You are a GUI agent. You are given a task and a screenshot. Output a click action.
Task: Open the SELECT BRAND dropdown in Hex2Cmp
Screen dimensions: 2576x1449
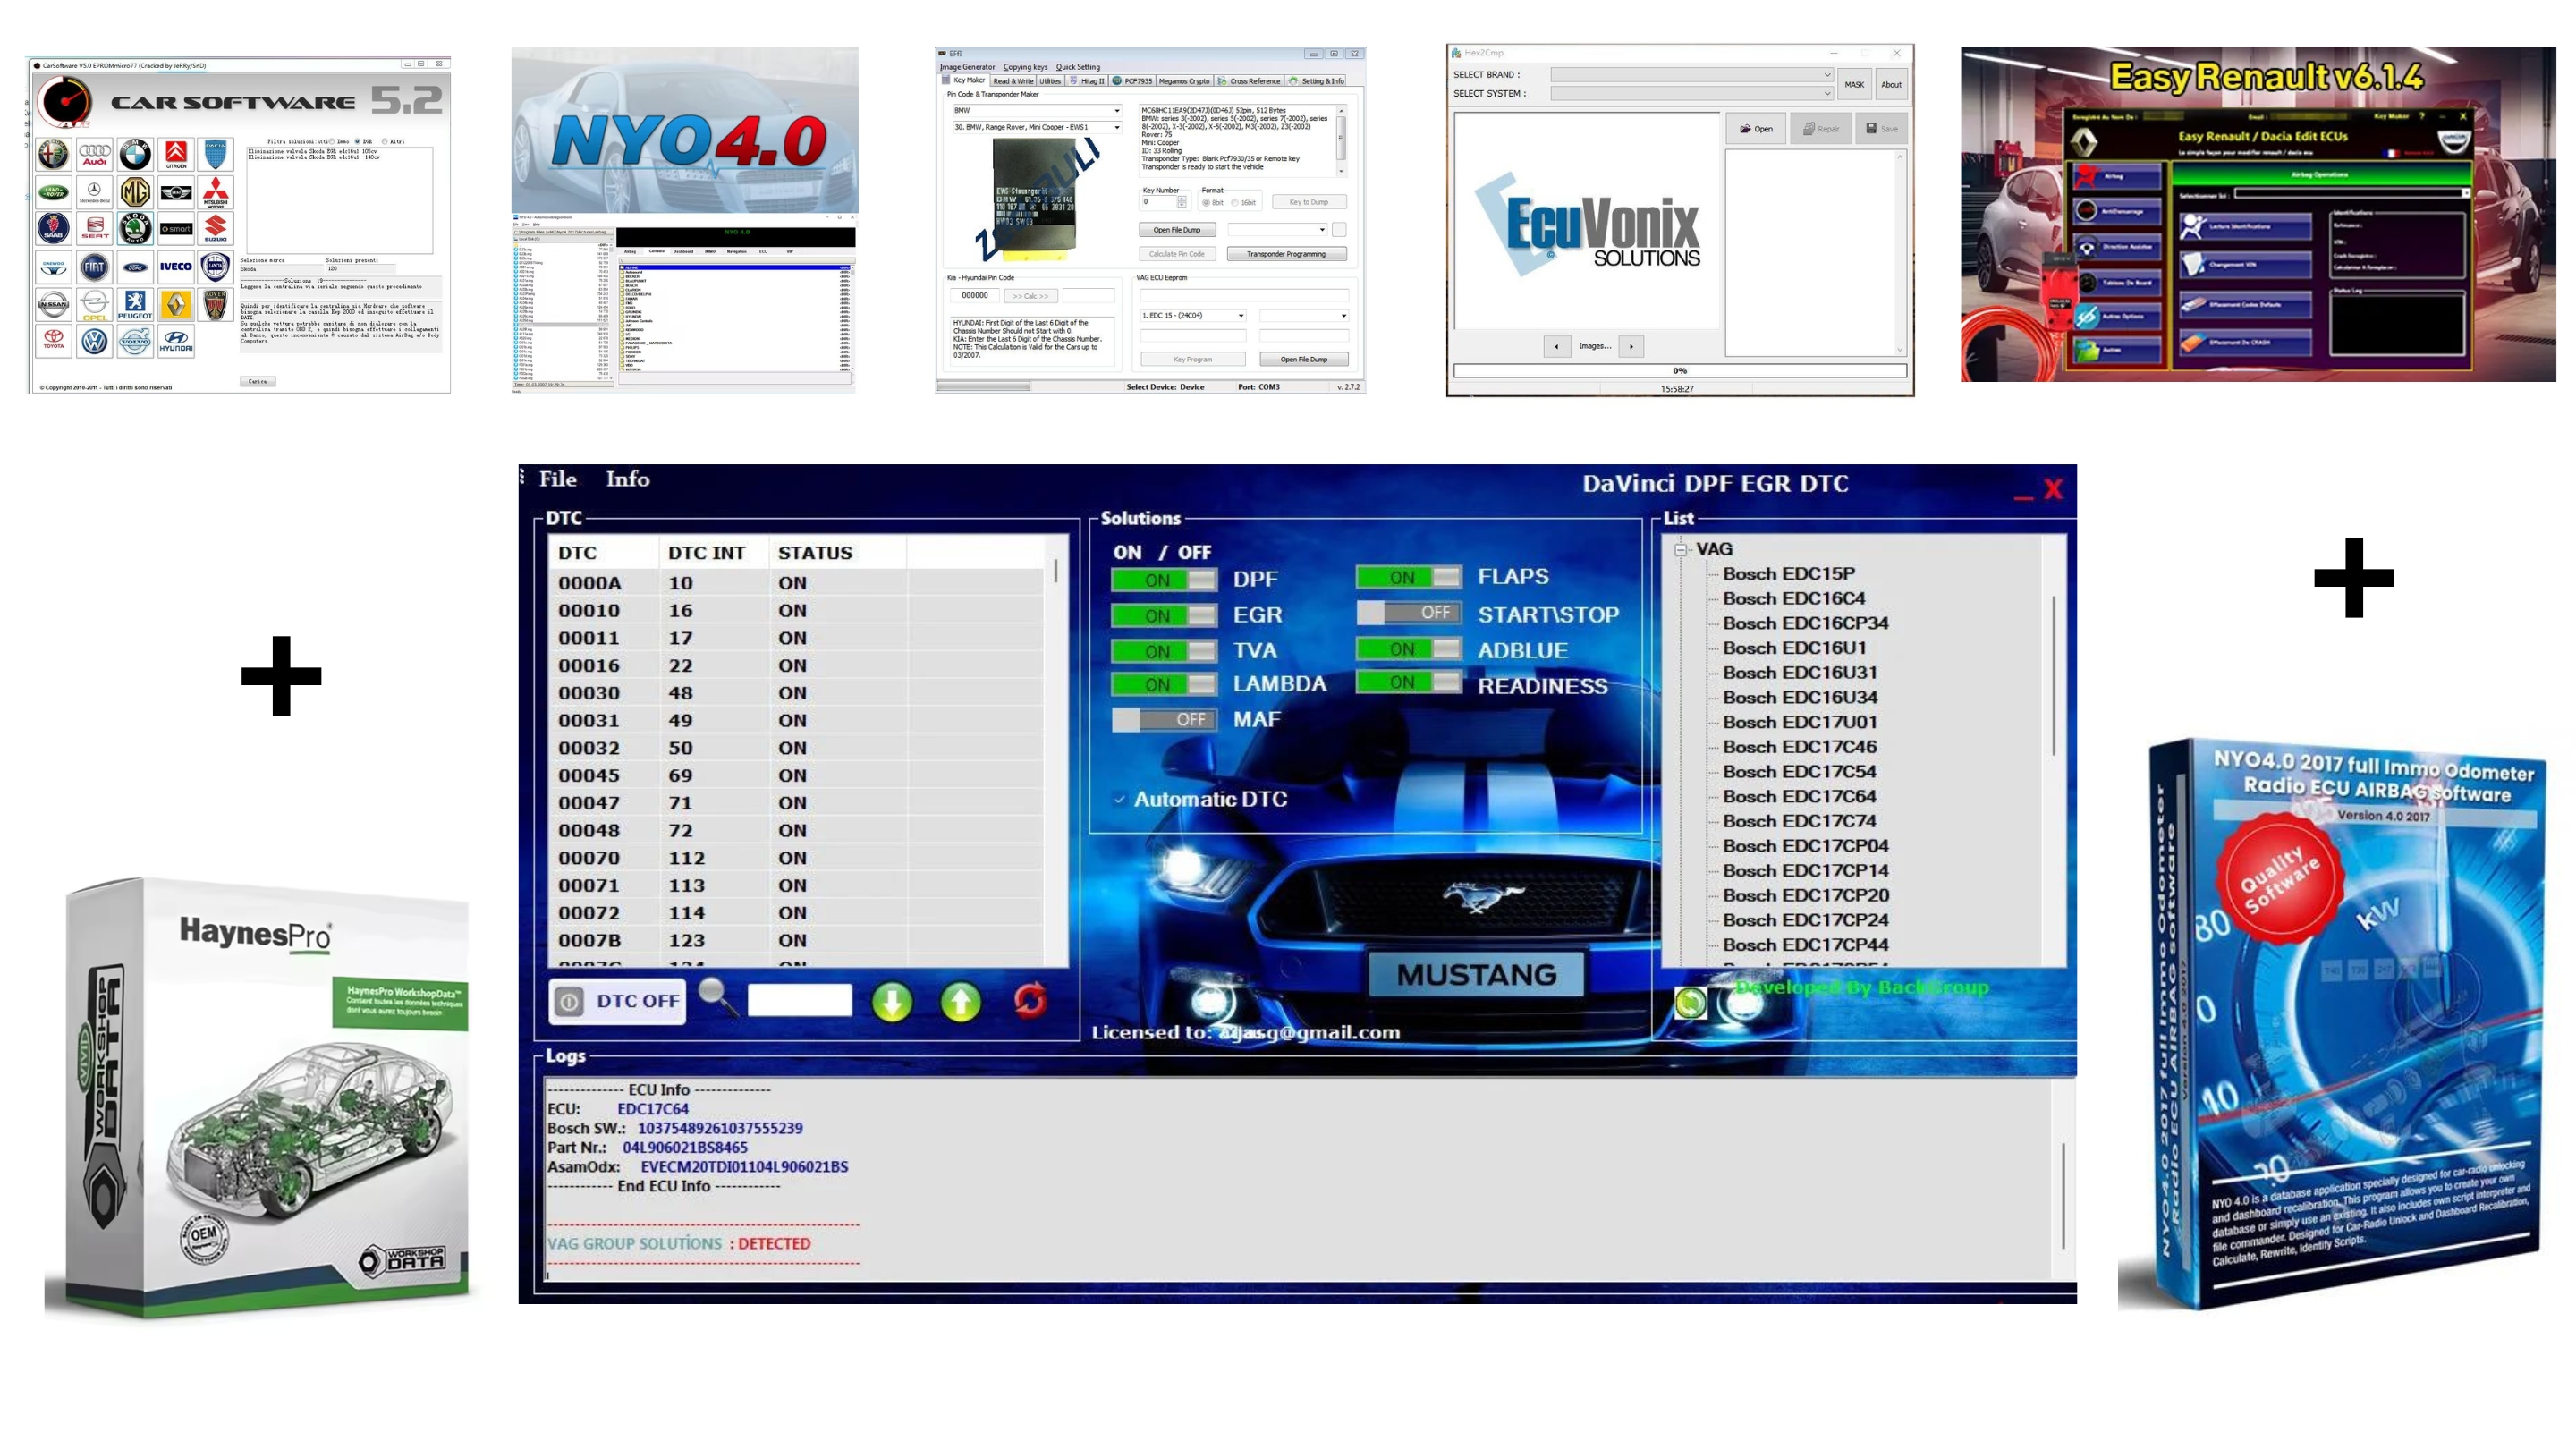coord(1691,75)
